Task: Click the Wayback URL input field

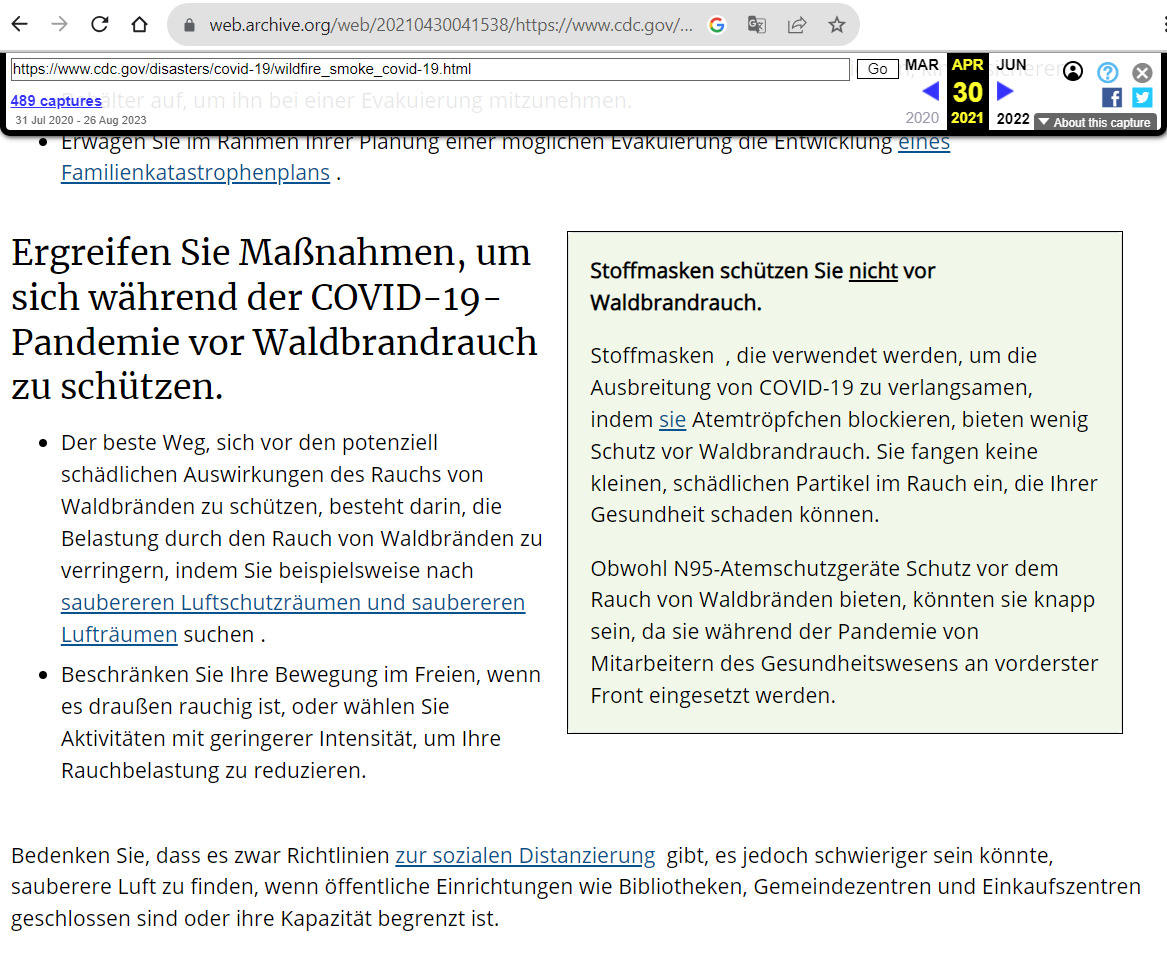Action: click(430, 69)
